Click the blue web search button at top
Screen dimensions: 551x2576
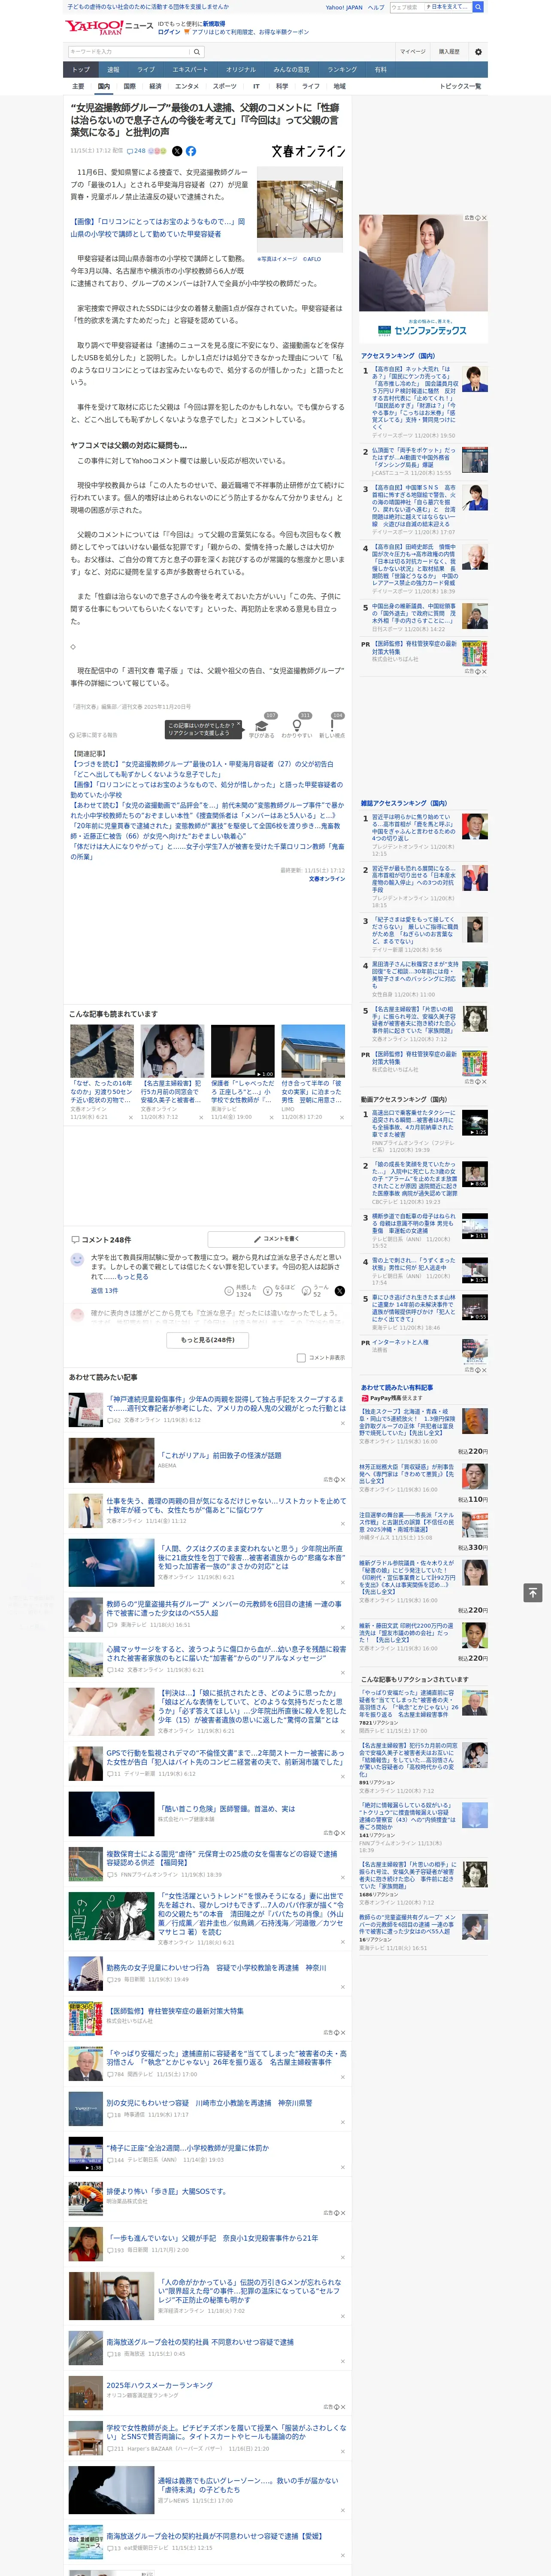(x=478, y=7)
